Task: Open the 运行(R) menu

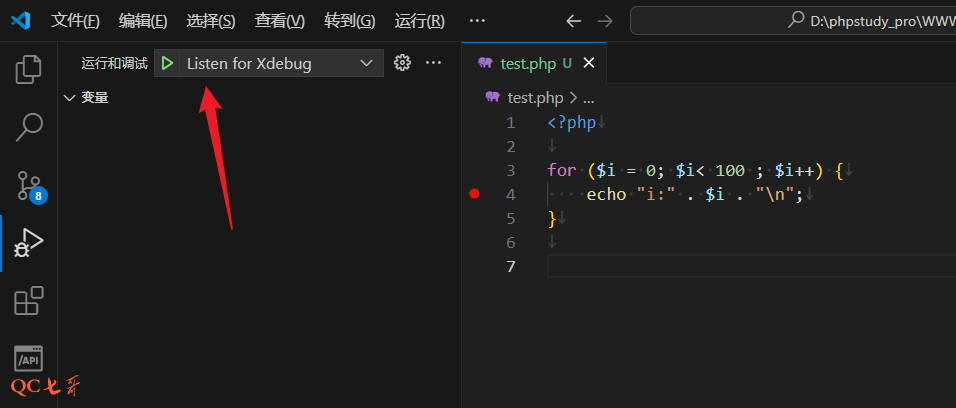Action: pyautogui.click(x=419, y=20)
